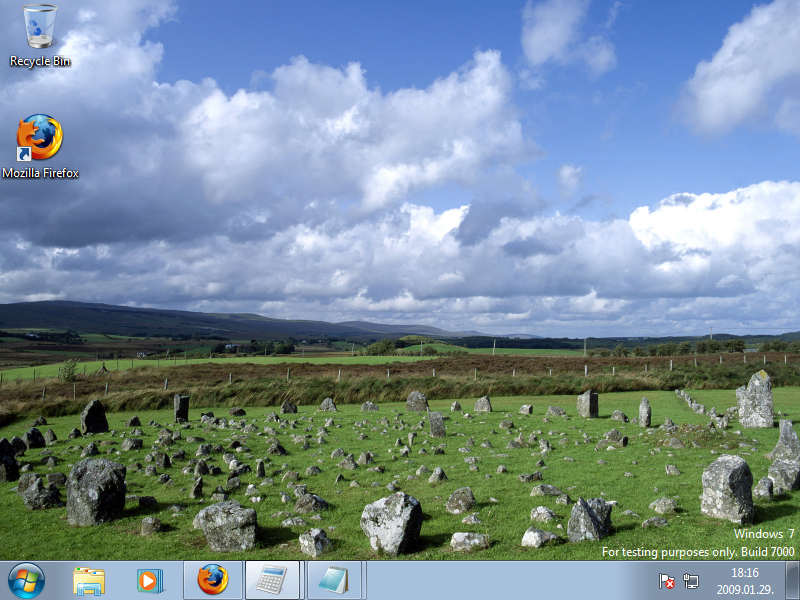The image size is (800, 600).
Task: Open the clock showing 18:16
Action: [x=745, y=572]
